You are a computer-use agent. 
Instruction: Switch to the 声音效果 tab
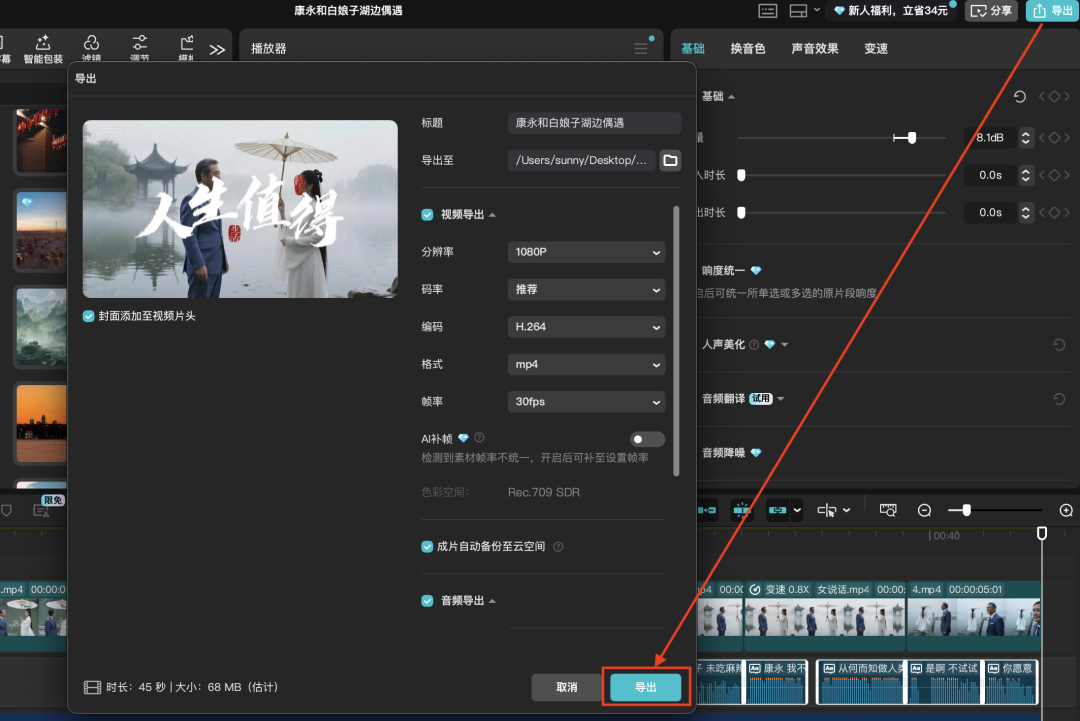814,47
